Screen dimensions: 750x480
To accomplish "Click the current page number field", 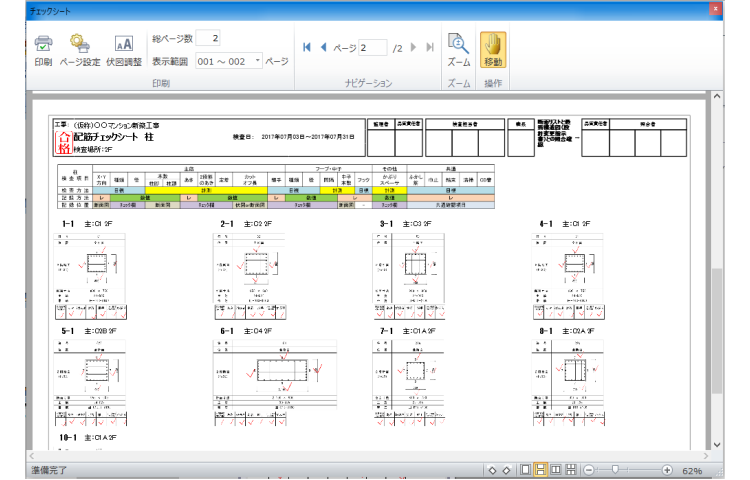I will 372,47.
